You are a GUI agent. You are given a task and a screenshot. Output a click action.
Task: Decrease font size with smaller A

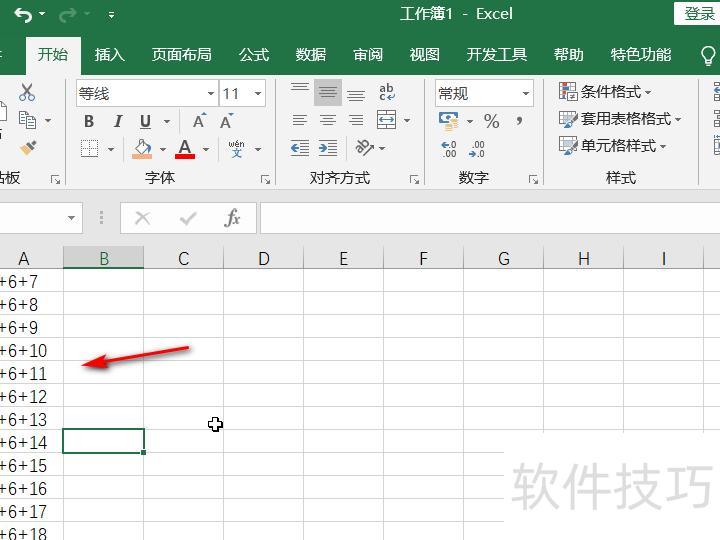[x=226, y=121]
